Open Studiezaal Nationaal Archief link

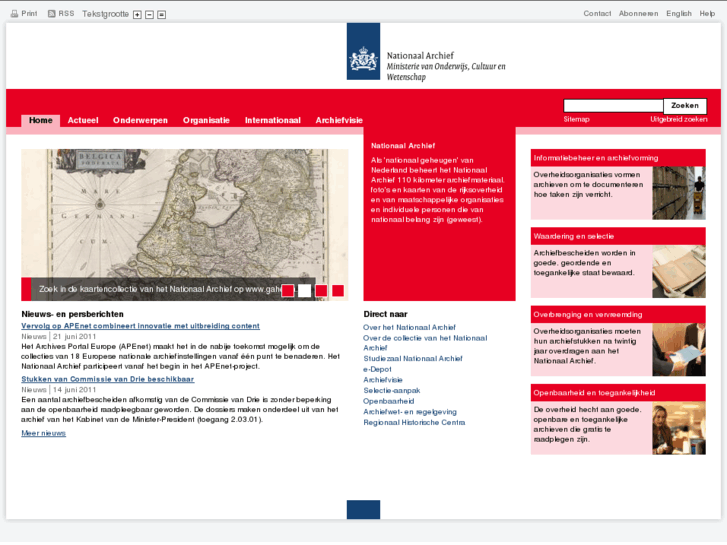tap(413, 359)
